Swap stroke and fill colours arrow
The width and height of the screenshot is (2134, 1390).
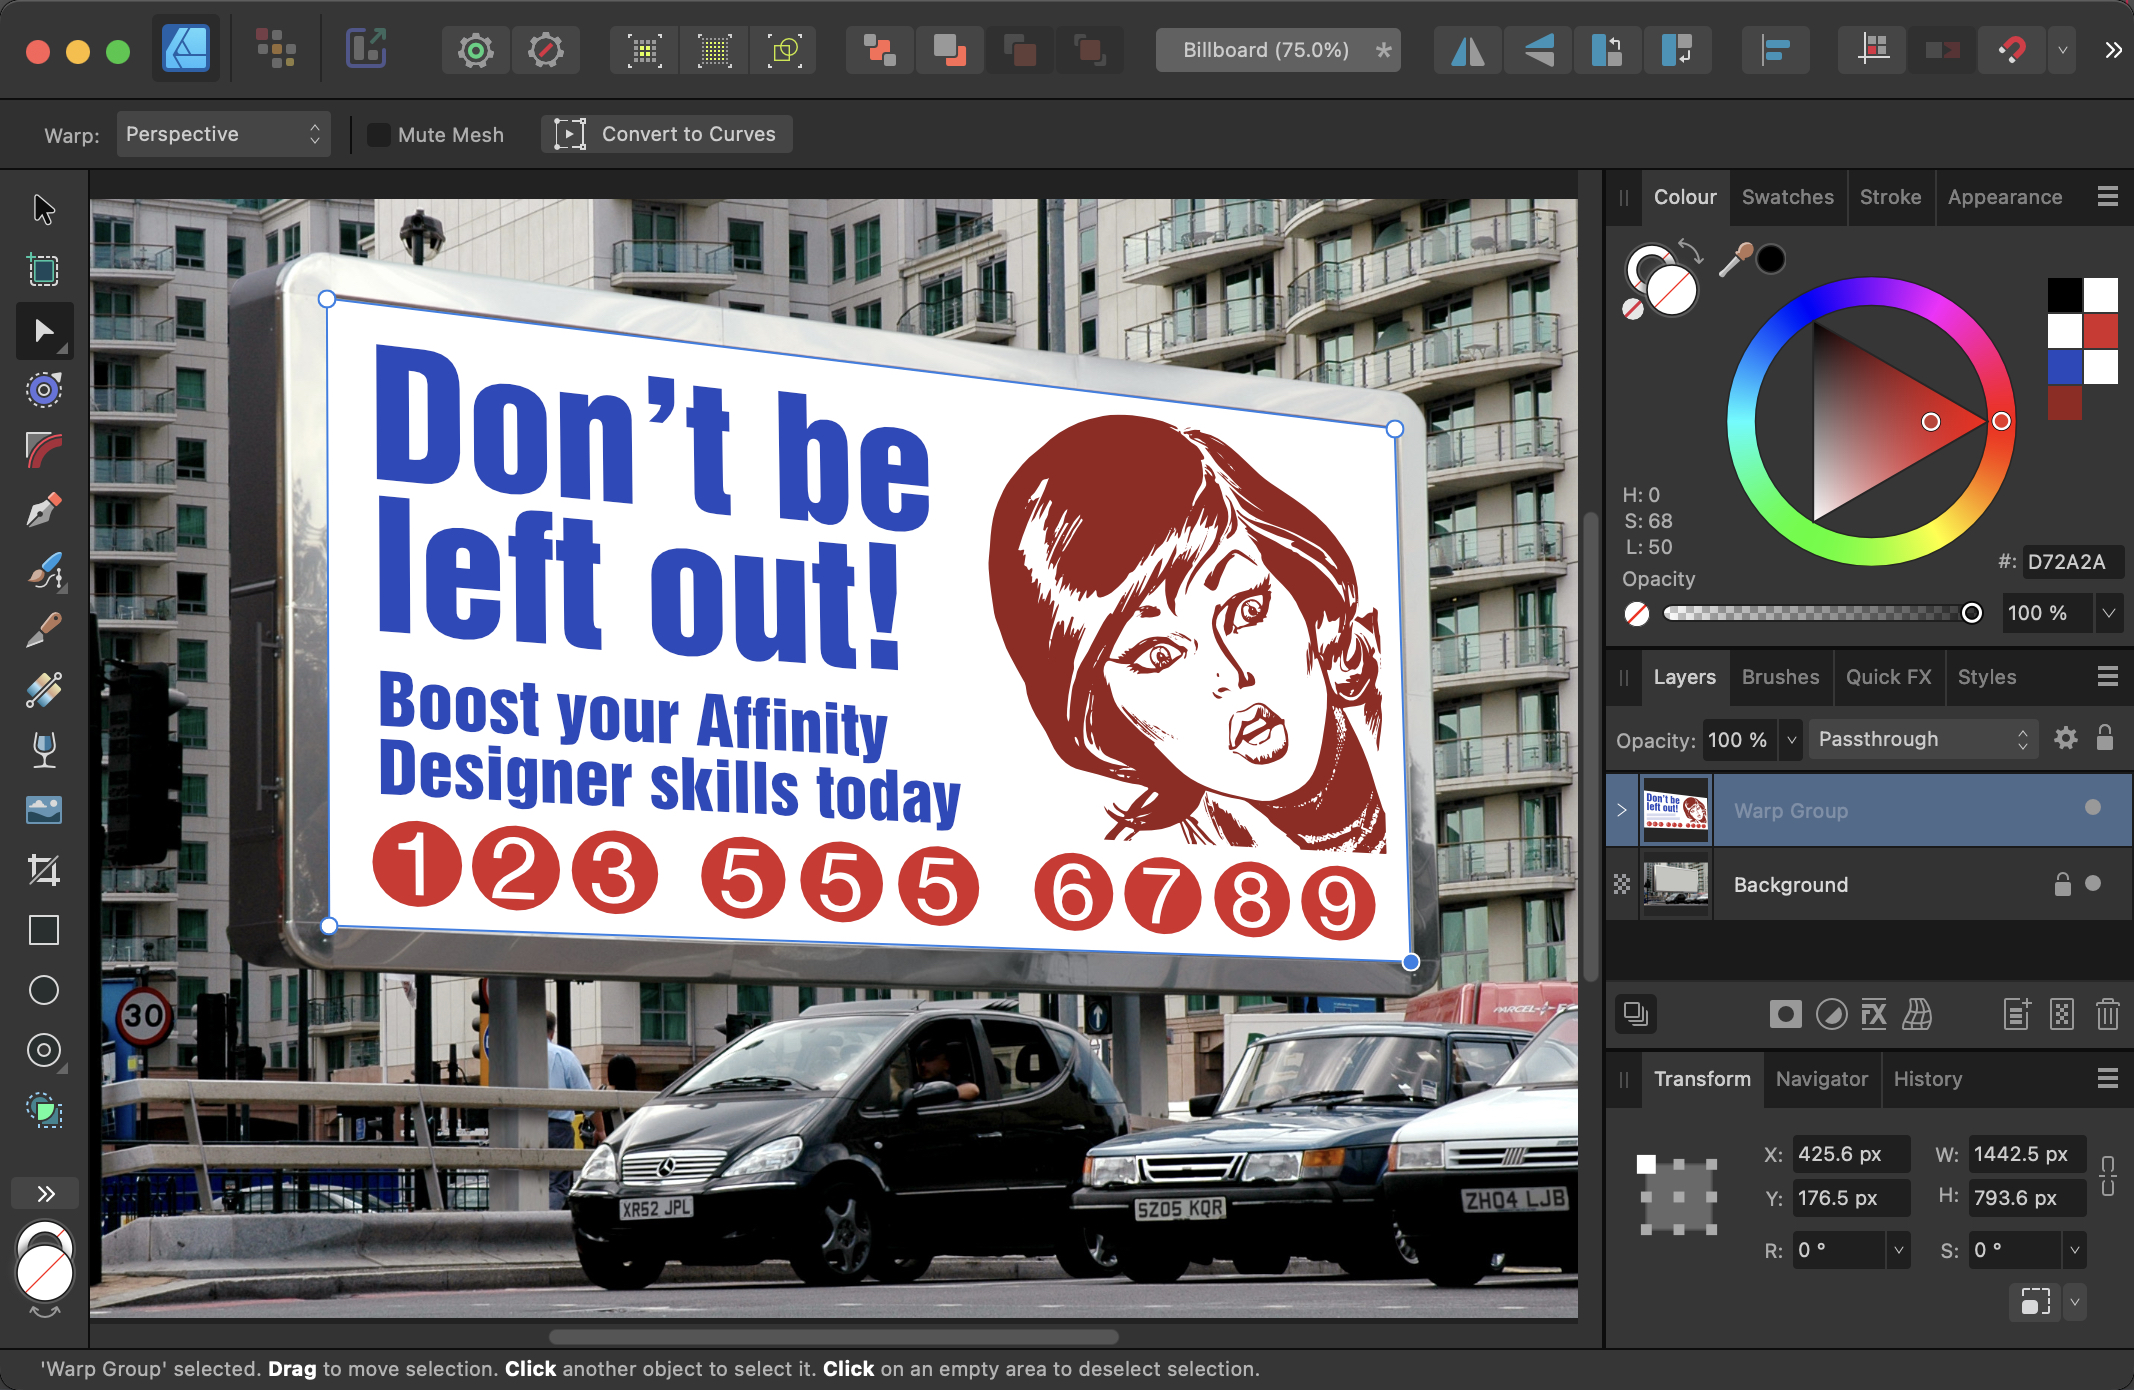1691,250
